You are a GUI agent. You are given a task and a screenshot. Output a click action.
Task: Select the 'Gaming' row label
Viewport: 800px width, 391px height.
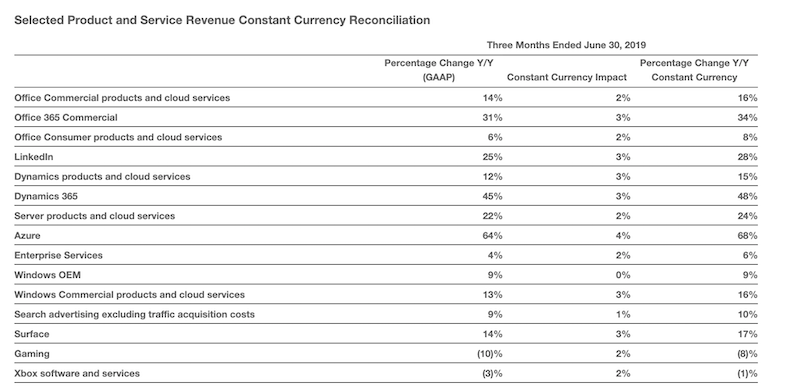tap(32, 353)
